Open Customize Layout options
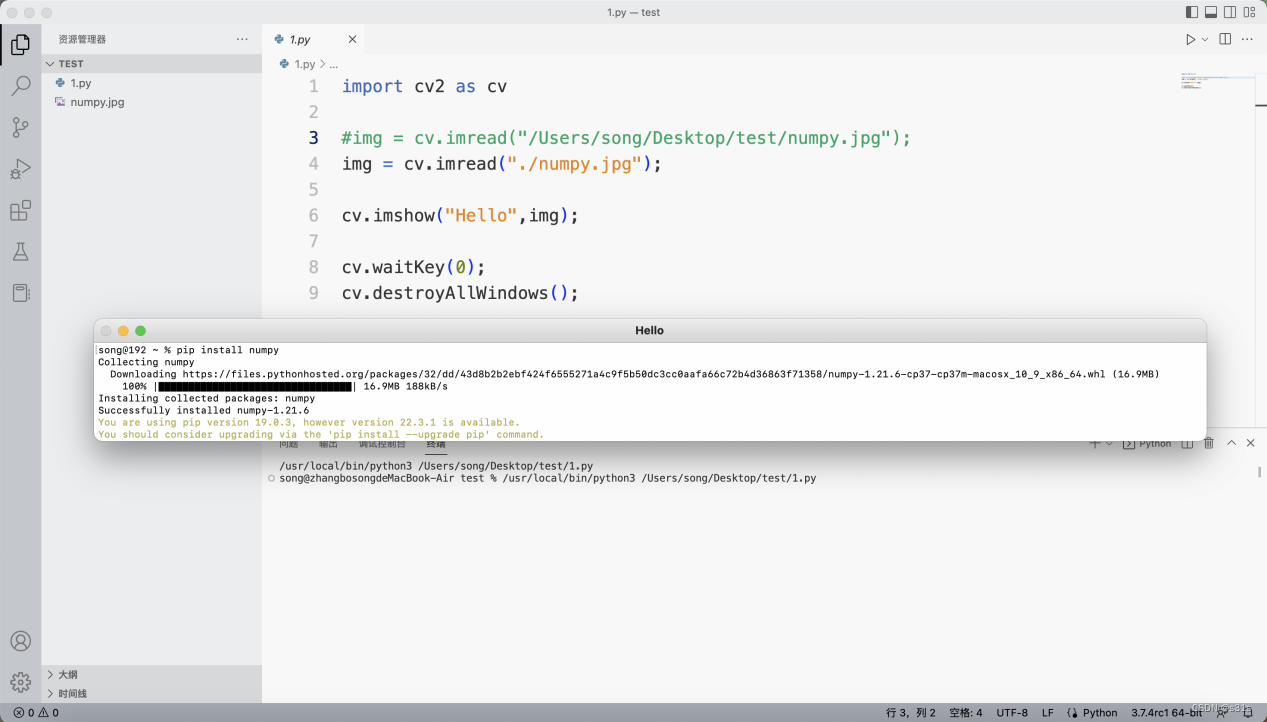The height and width of the screenshot is (722, 1267). click(x=1250, y=12)
